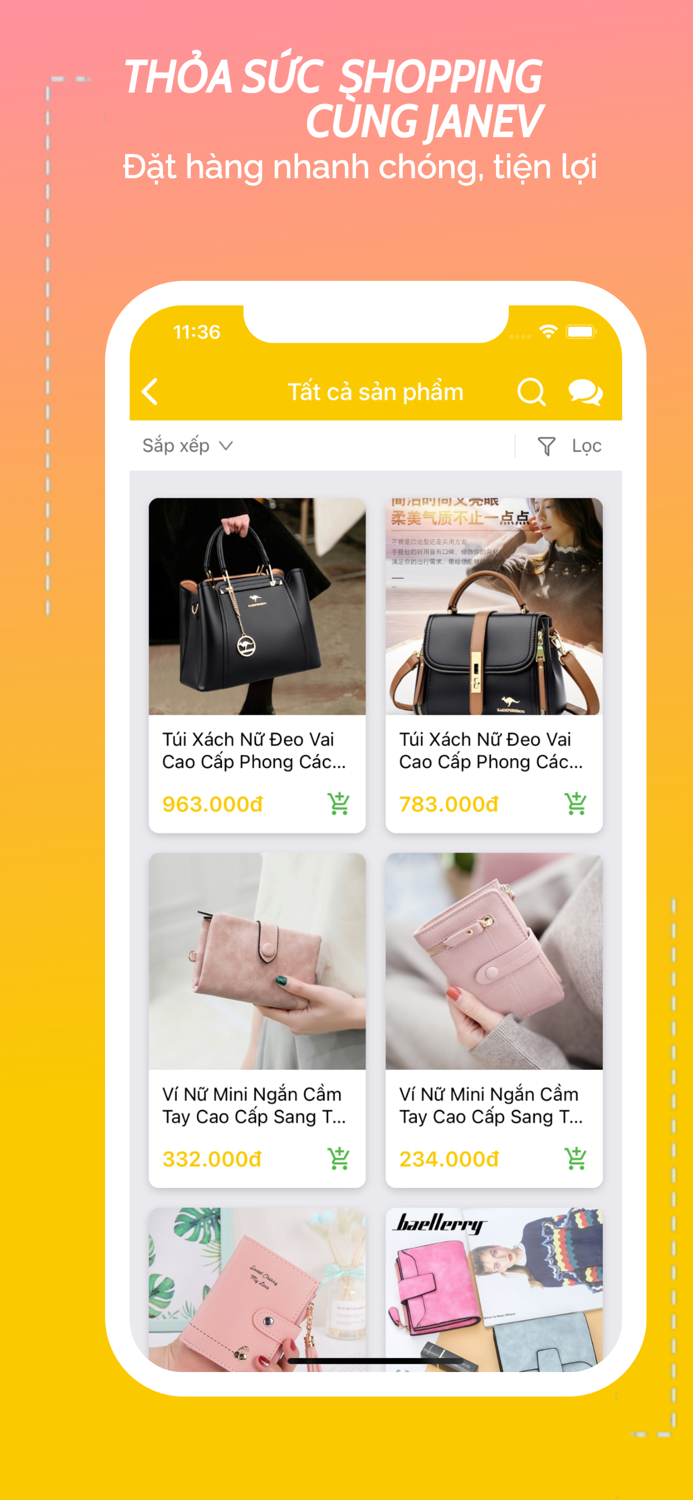Open the baellerry pink wallet product
The height and width of the screenshot is (1500, 693).
point(494,1289)
